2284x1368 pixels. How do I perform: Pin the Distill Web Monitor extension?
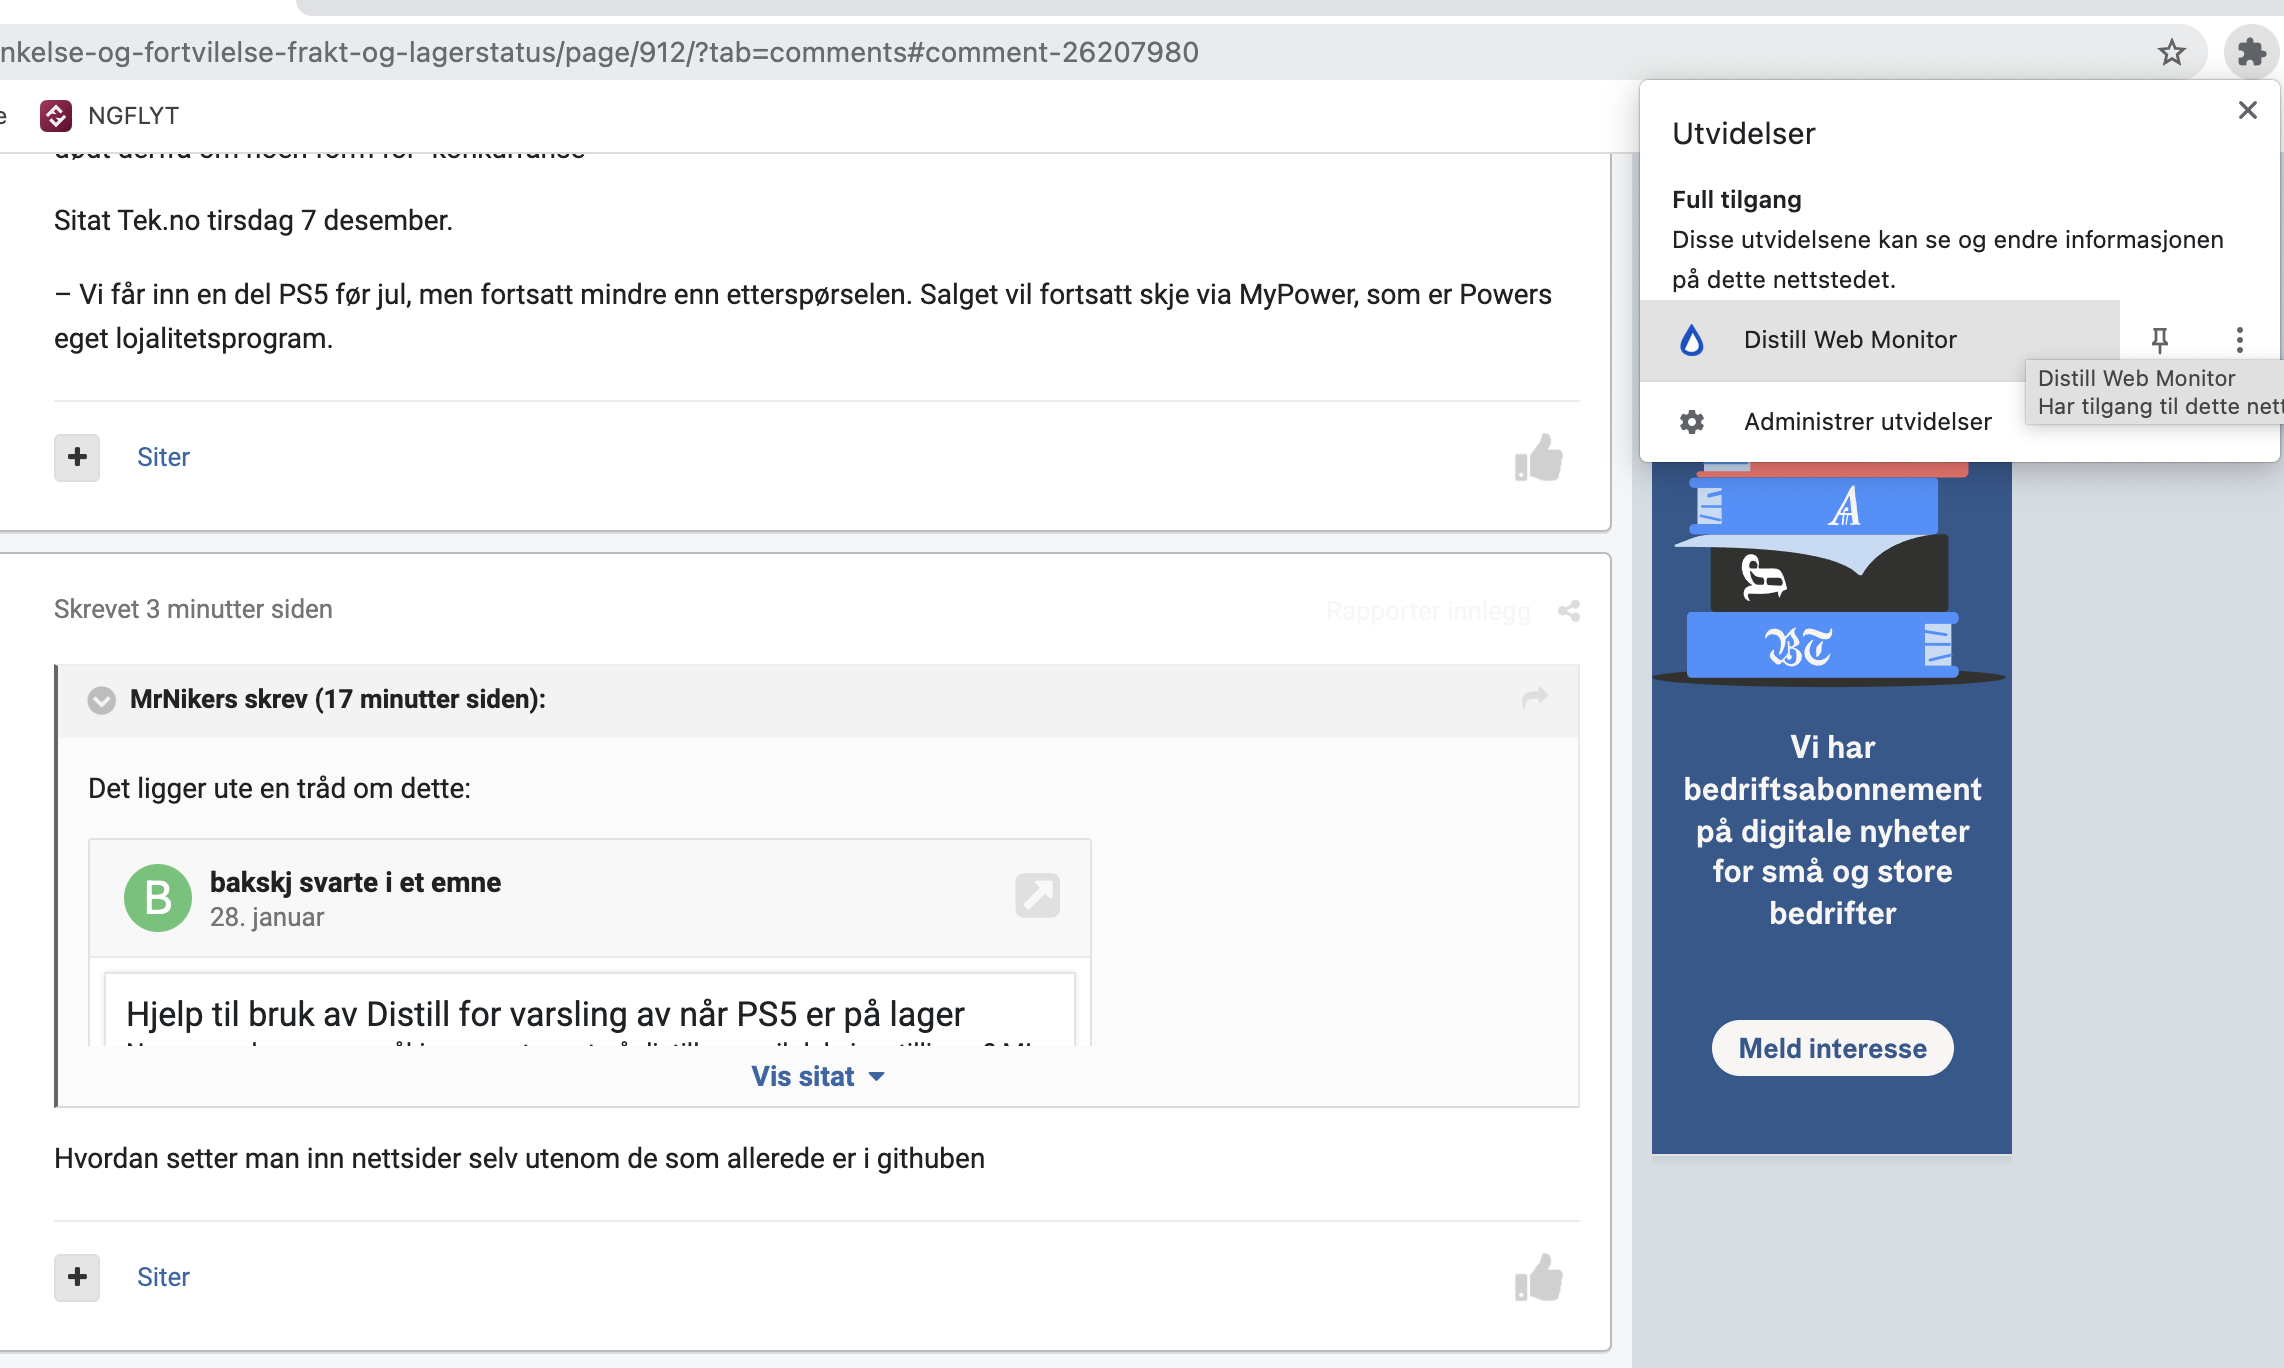(2160, 340)
